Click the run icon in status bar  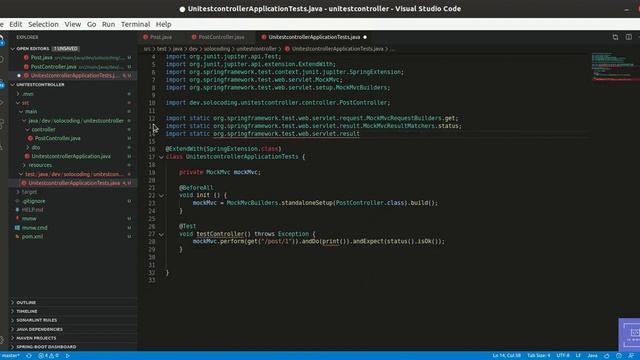pyautogui.click(x=68, y=356)
